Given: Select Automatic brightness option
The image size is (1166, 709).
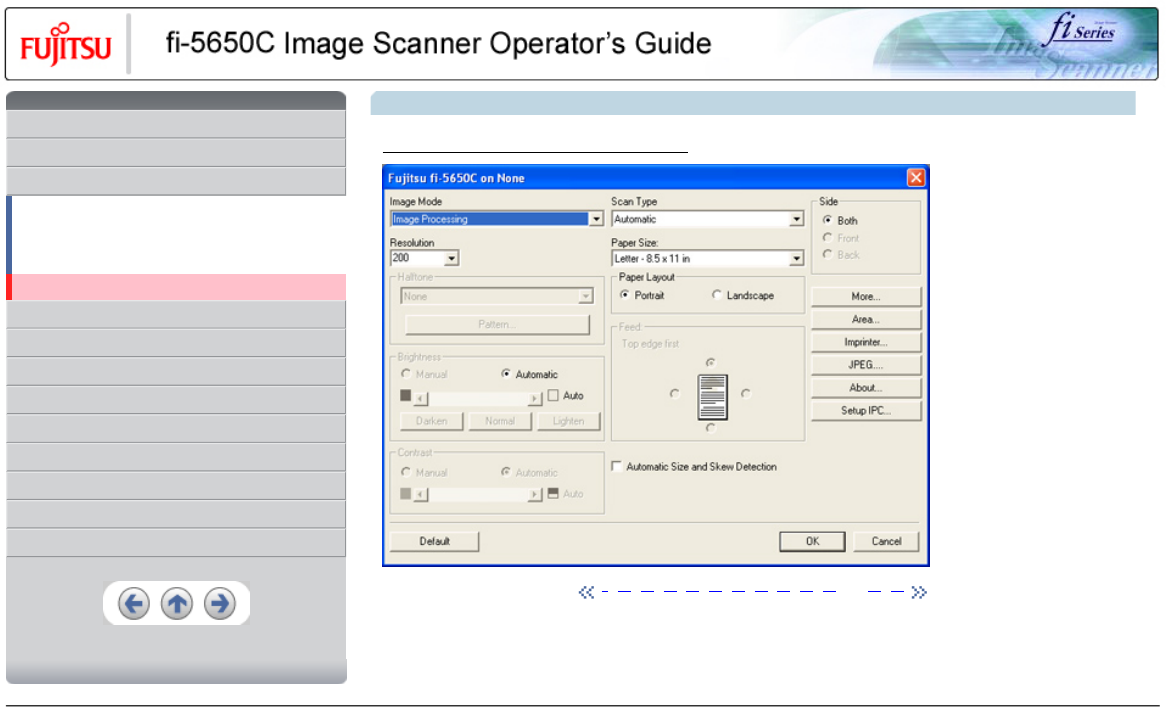Looking at the screenshot, I should coord(506,373).
